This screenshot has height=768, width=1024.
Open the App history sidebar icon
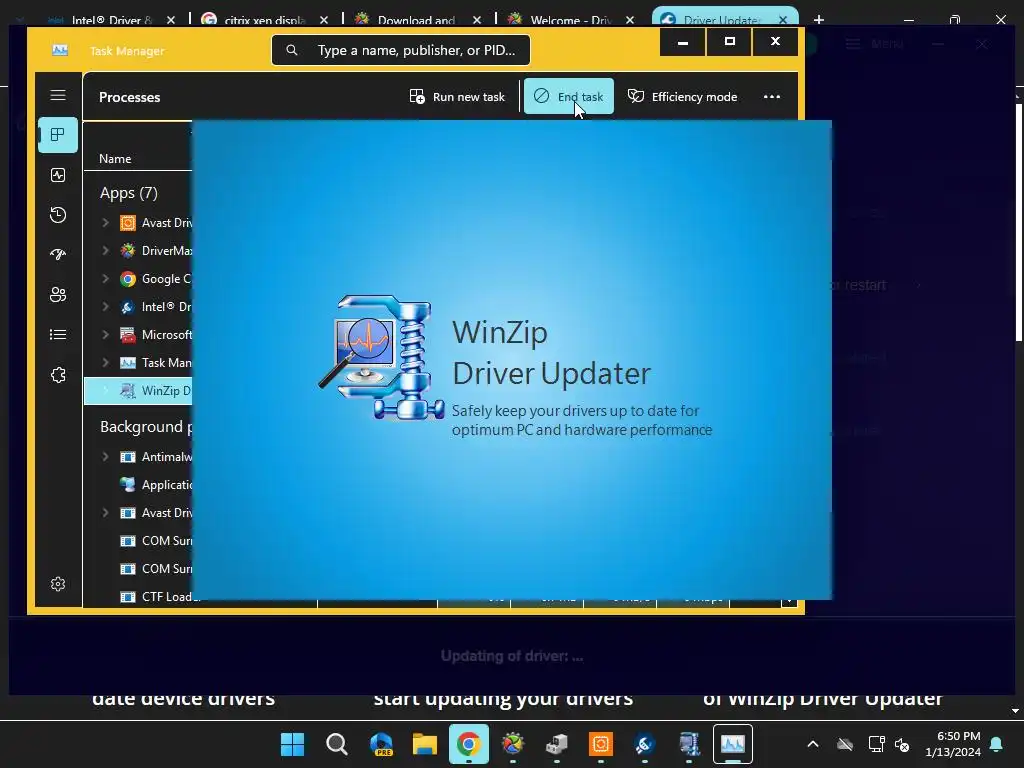(x=58, y=215)
